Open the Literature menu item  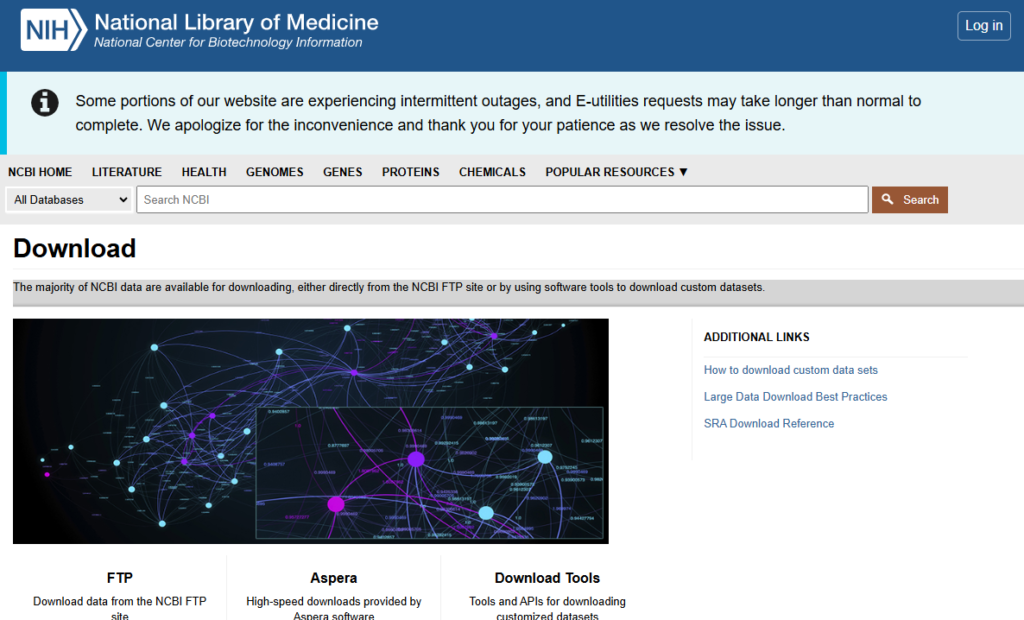pyautogui.click(x=127, y=172)
